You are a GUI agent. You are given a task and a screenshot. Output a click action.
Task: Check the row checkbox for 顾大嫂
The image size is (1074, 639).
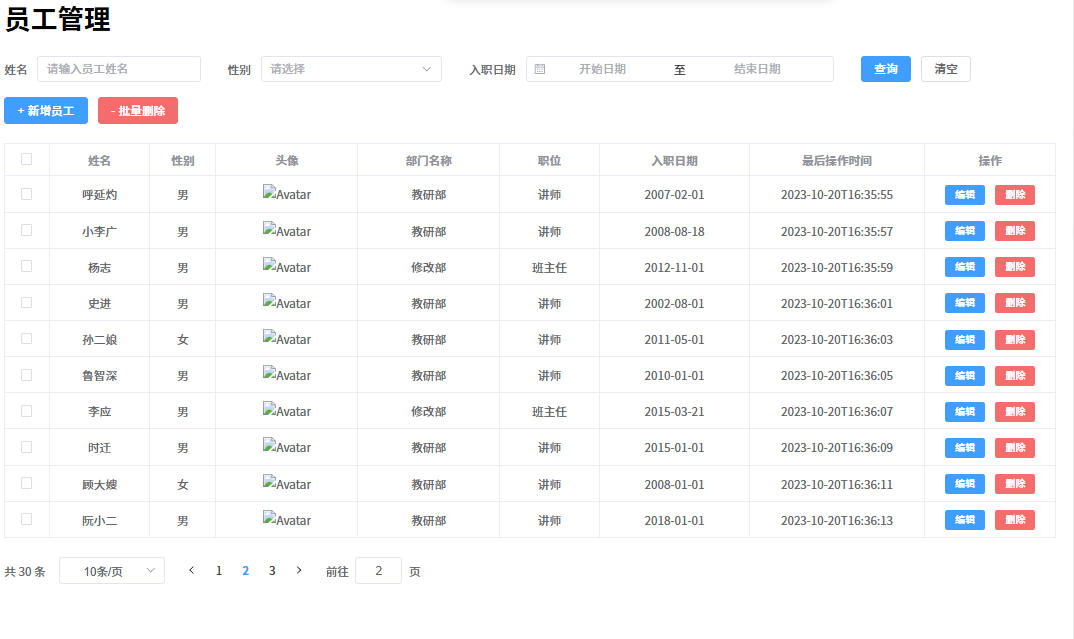point(27,483)
